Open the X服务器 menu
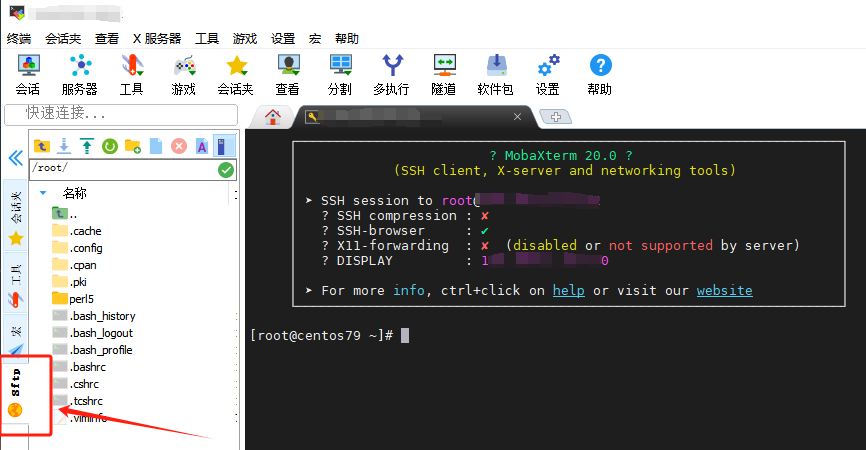The width and height of the screenshot is (866, 450). point(157,38)
